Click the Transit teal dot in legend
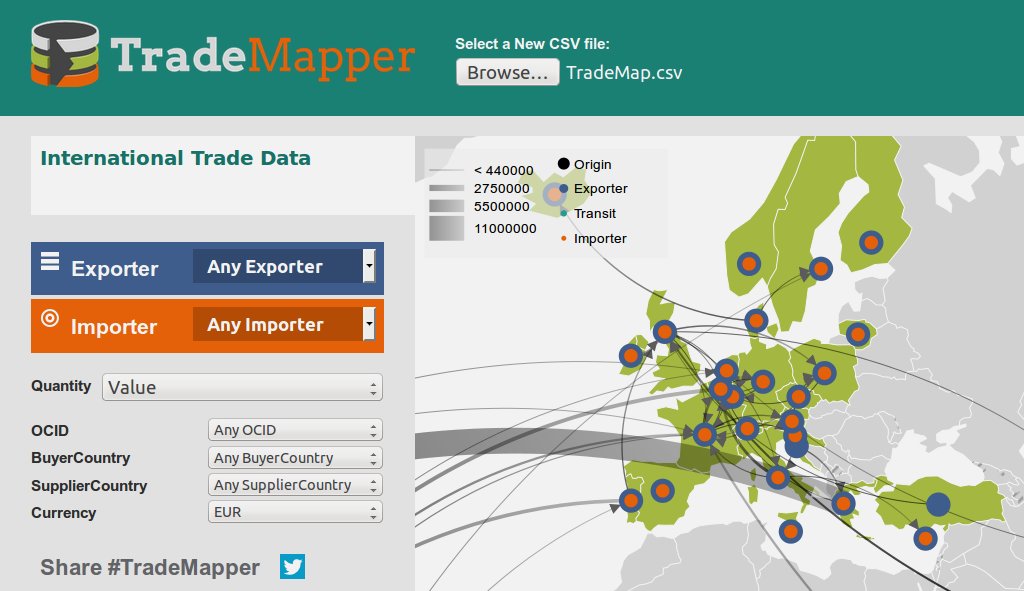Screen dimensions: 1024x591 pyautogui.click(x=564, y=213)
